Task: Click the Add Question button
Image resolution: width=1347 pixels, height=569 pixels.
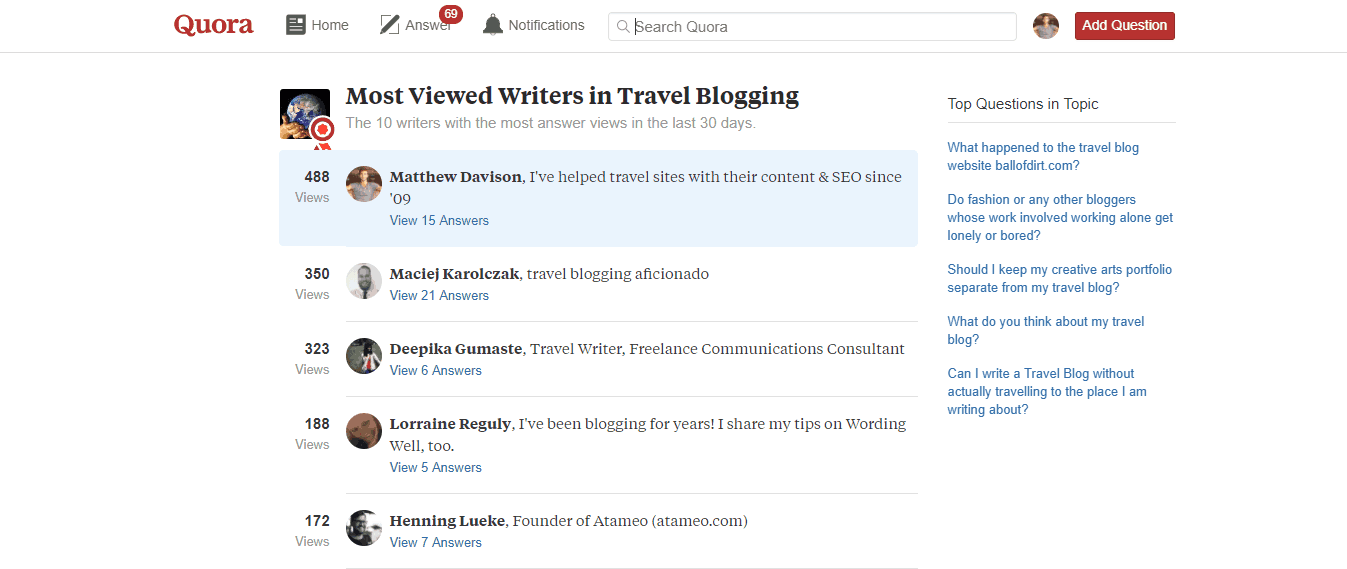Action: point(1125,26)
